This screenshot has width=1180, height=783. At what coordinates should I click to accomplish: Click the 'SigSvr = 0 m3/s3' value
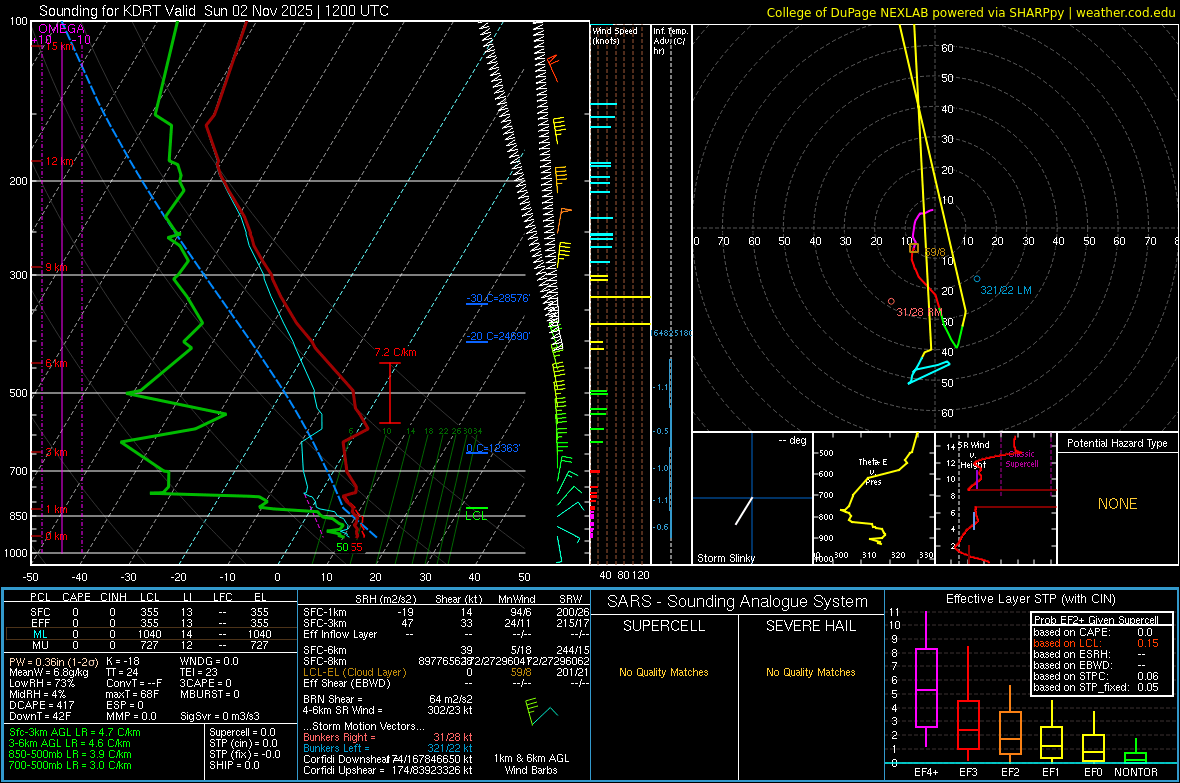click(x=220, y=716)
